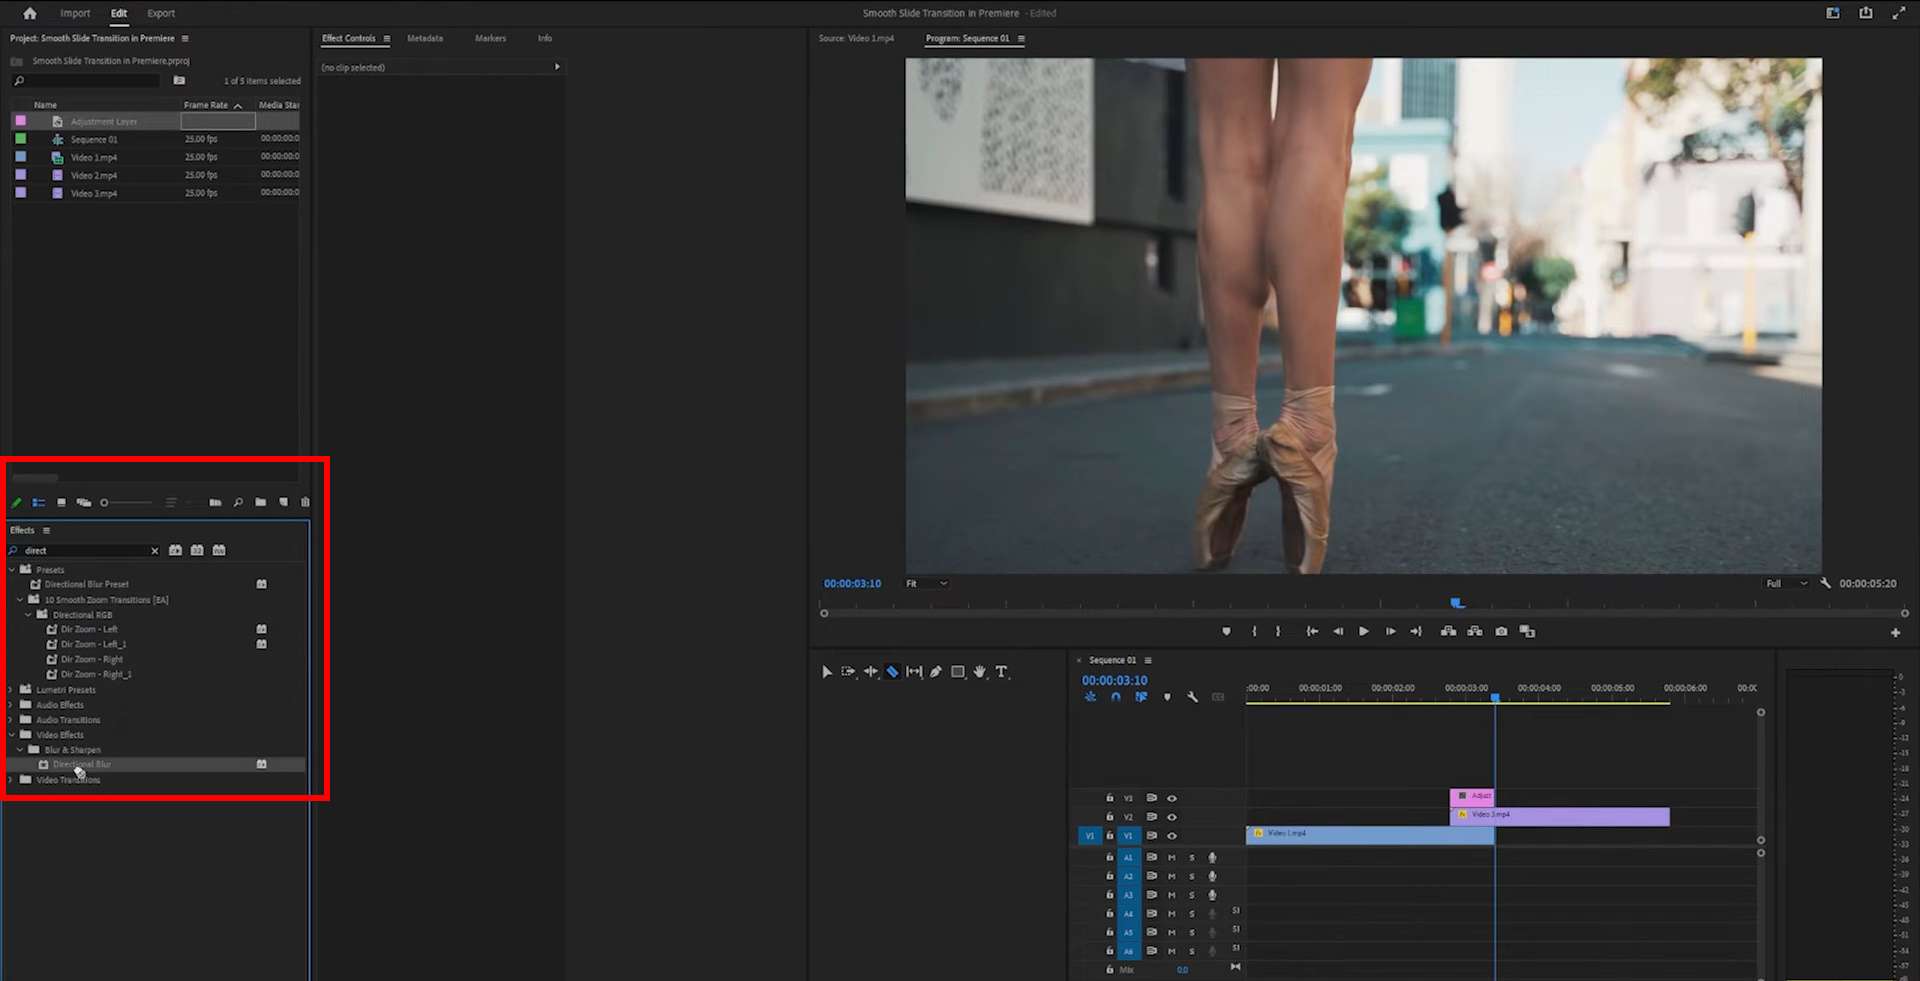Screen dimensions: 1920x981
Task: Toggle V1 track output eye
Action: point(1172,835)
